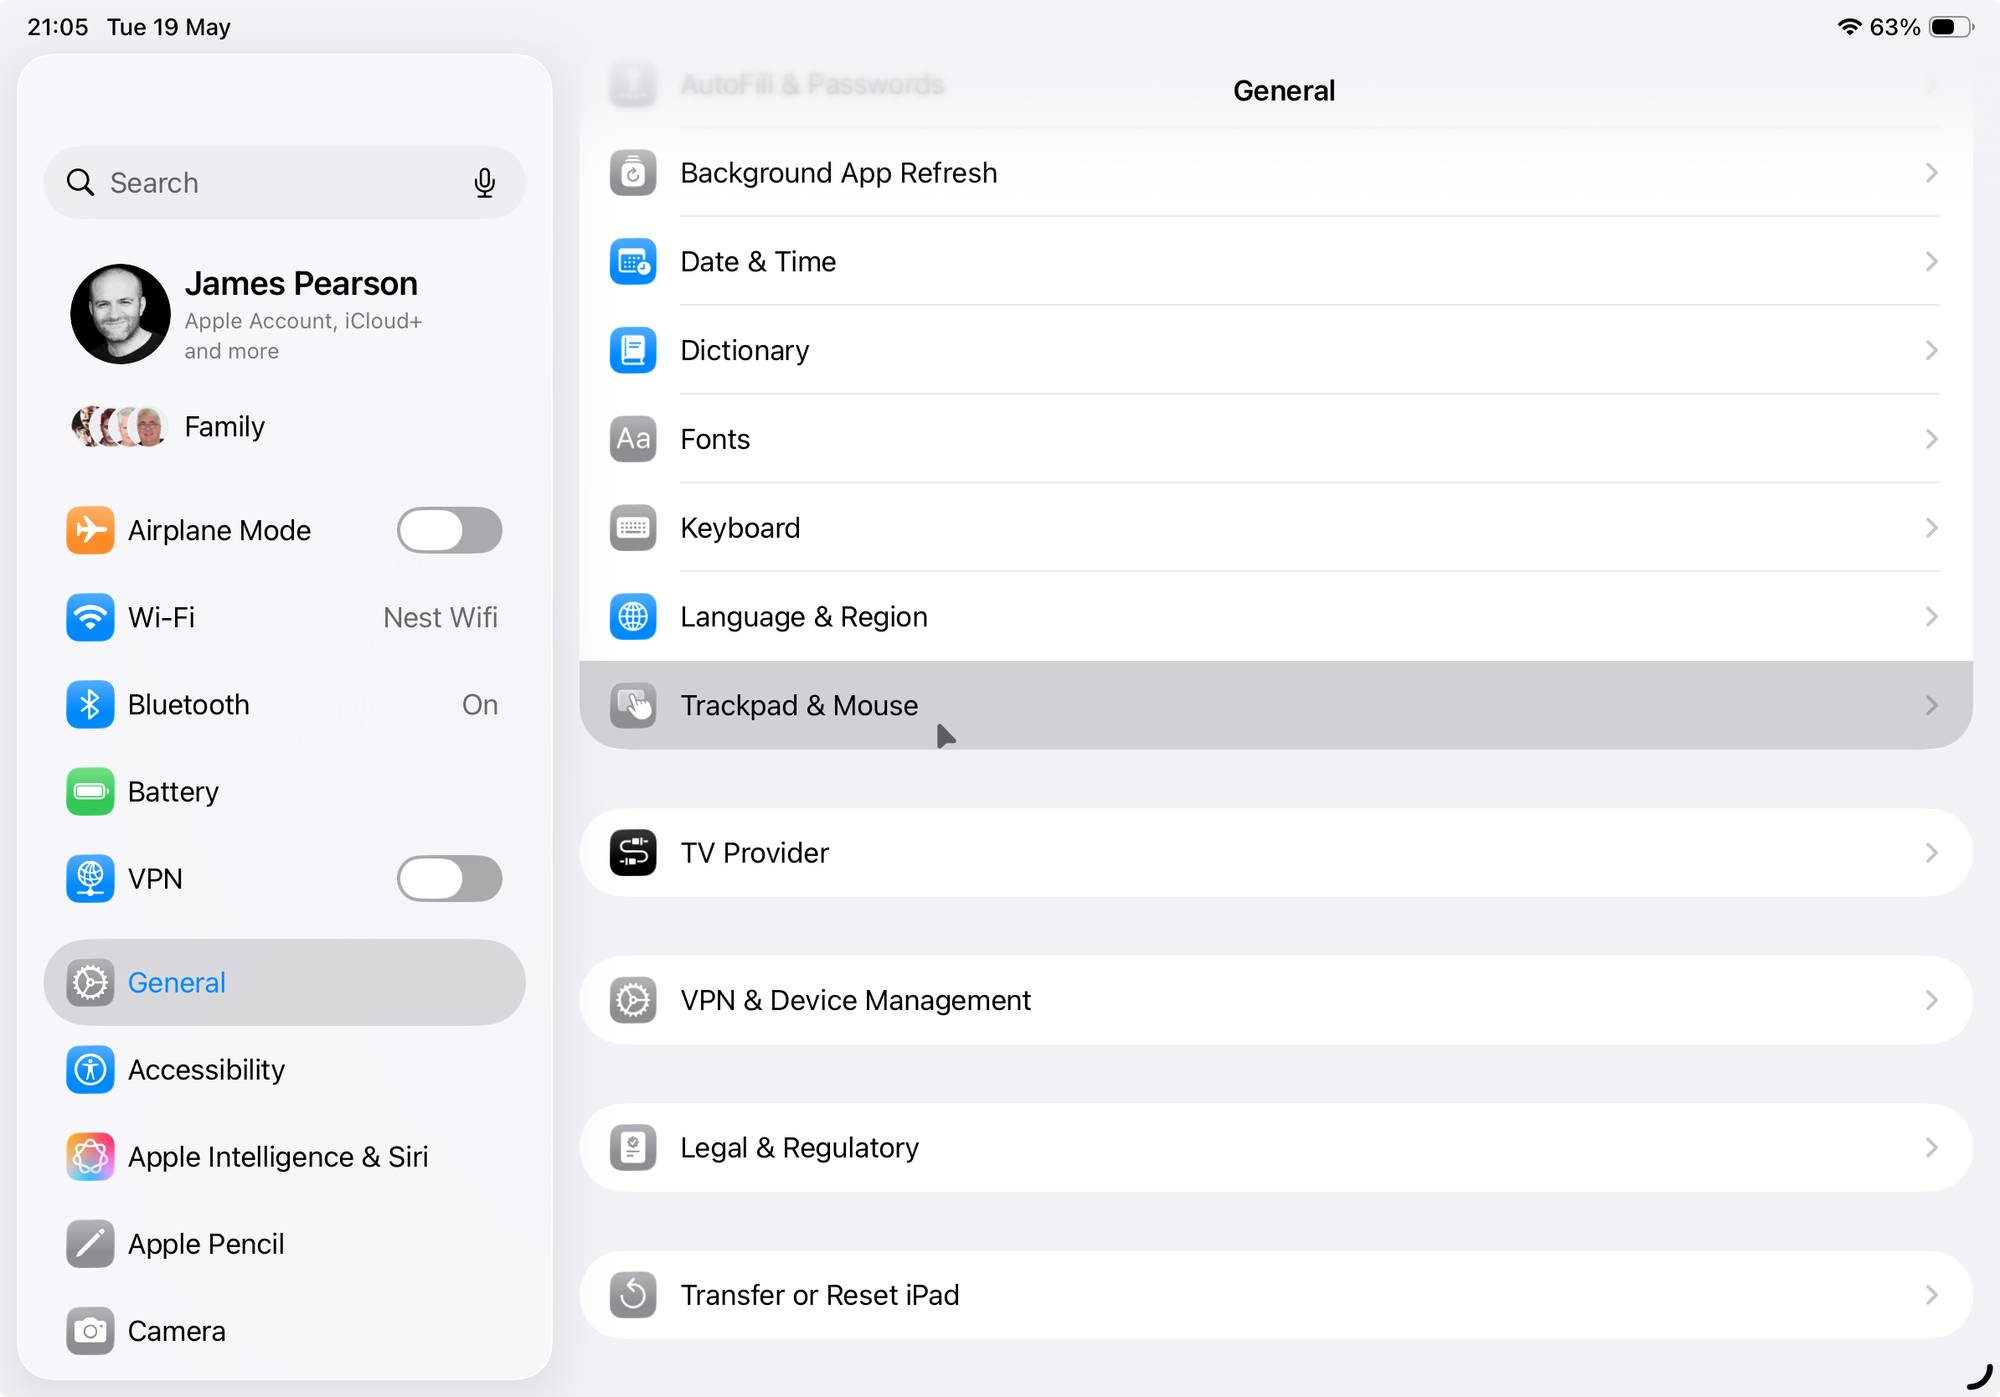Tap the TV Provider row label
The height and width of the screenshot is (1397, 2000).
(x=755, y=853)
